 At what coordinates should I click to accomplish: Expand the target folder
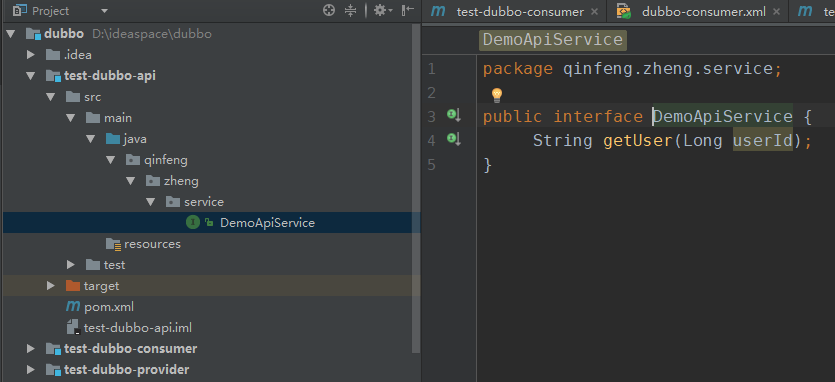[51, 286]
